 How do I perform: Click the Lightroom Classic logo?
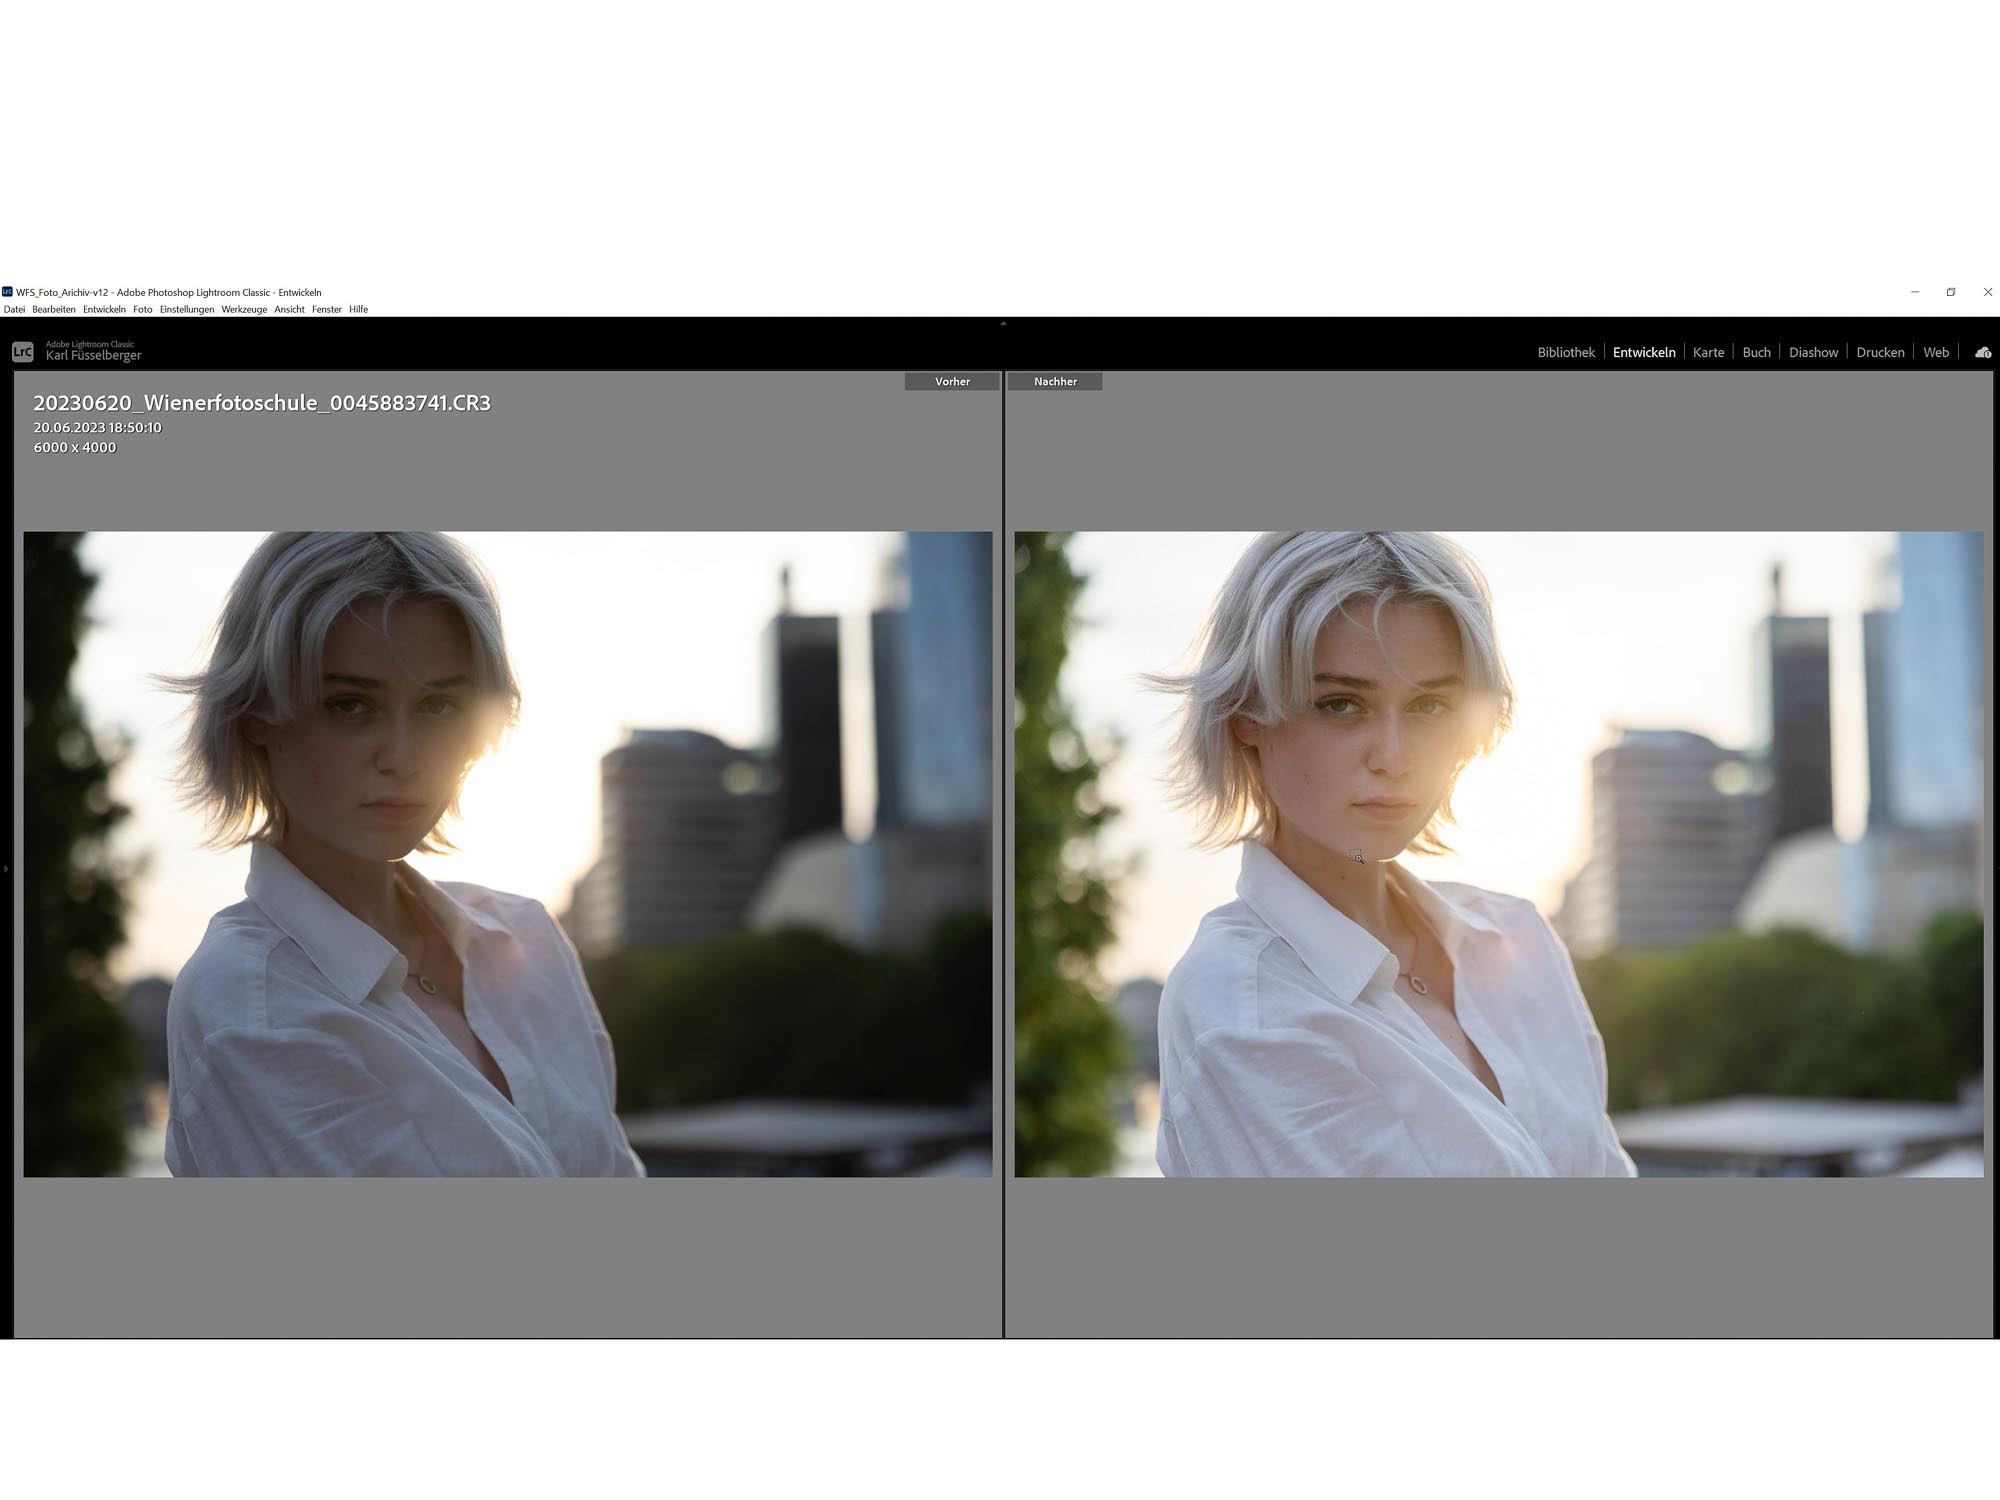tap(22, 351)
